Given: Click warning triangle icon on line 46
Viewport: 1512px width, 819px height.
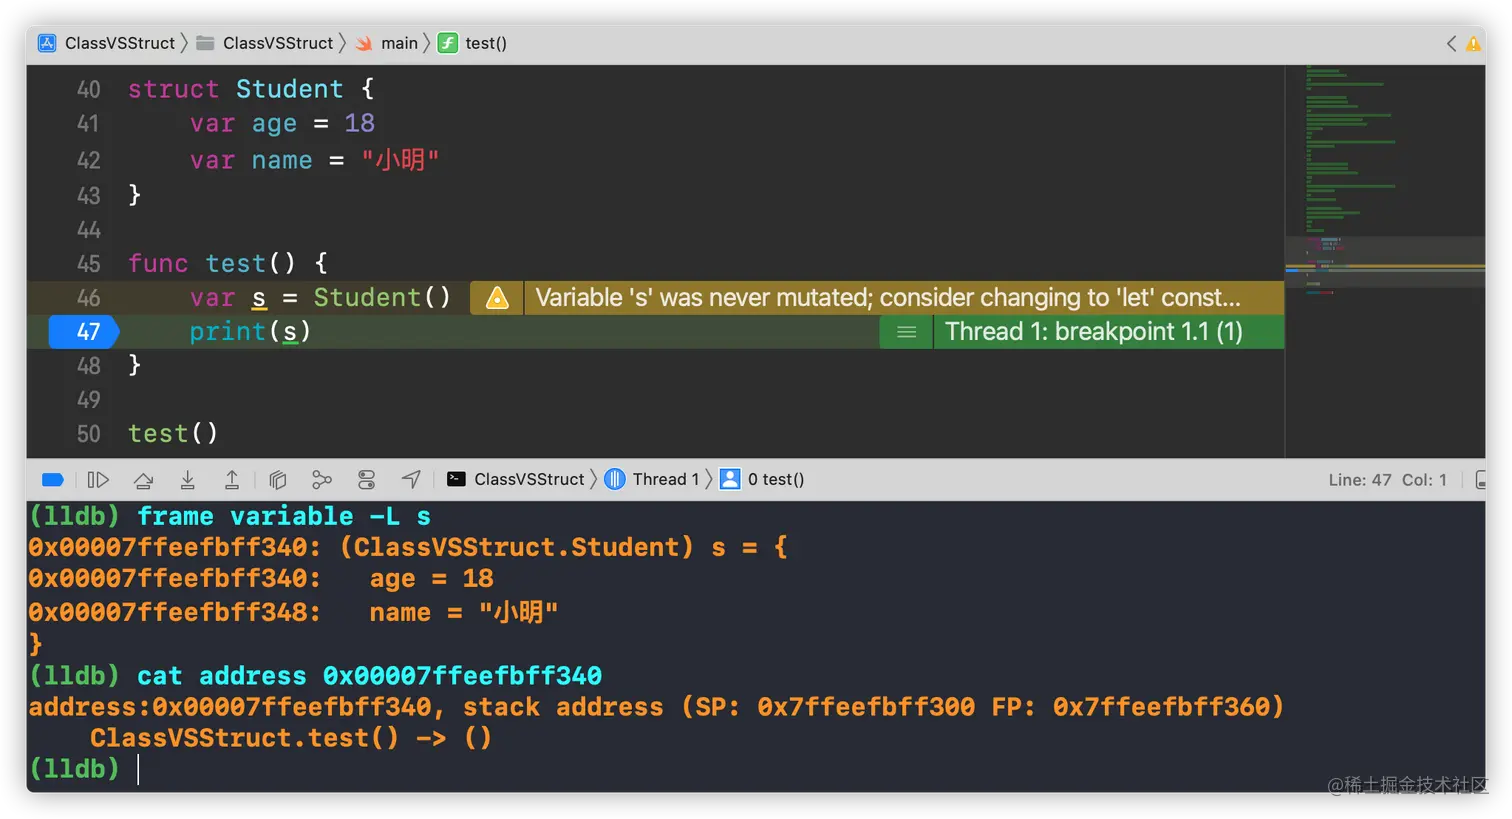Looking at the screenshot, I should tap(497, 298).
